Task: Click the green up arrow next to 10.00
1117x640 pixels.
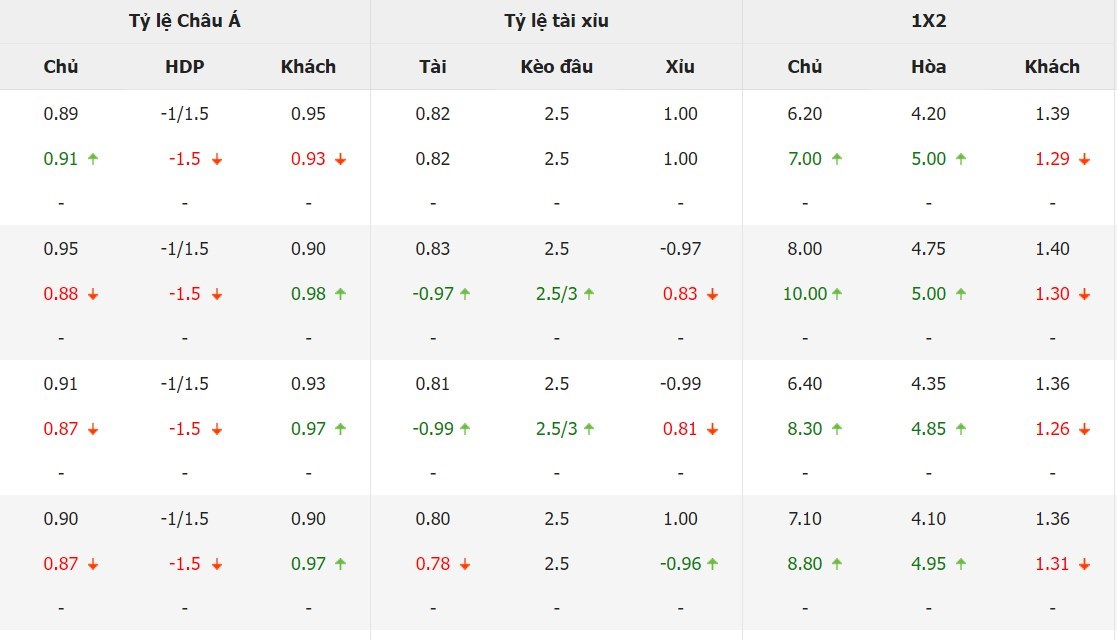Action: [x=837, y=294]
